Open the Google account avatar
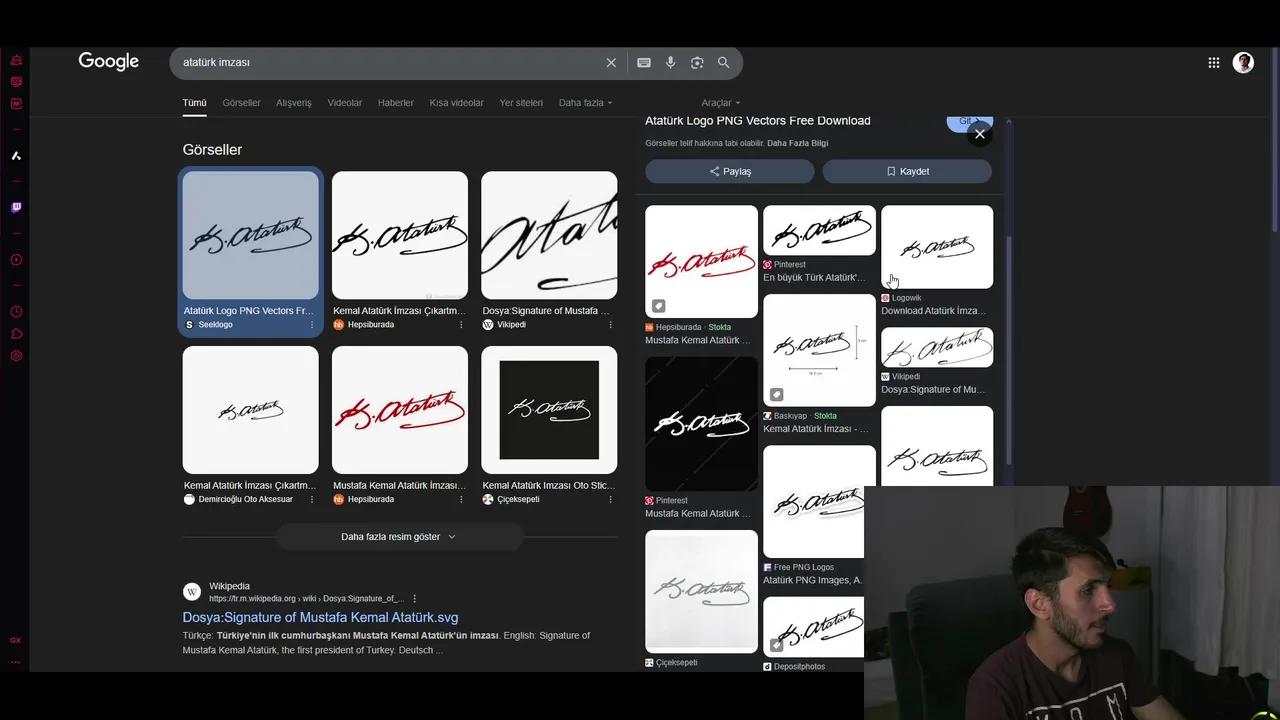The image size is (1280, 720). click(1243, 63)
